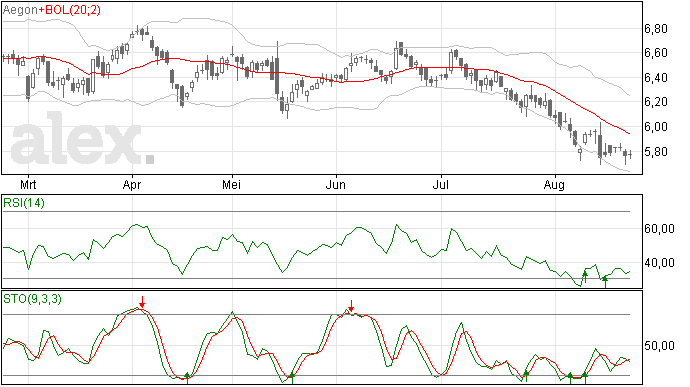Click the green buy arrow in mid-April stochastic
Image resolution: width=690 pixels, height=387 pixels.
187,377
